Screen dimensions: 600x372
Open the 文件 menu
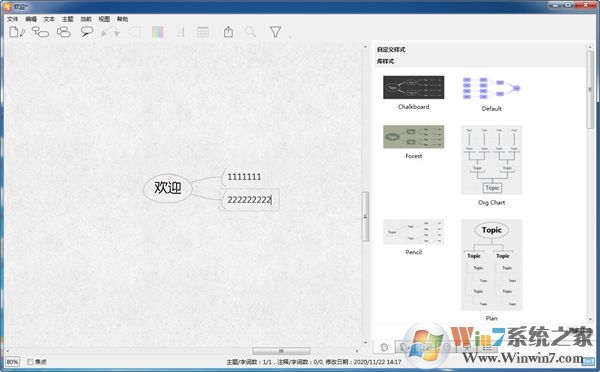(12, 19)
